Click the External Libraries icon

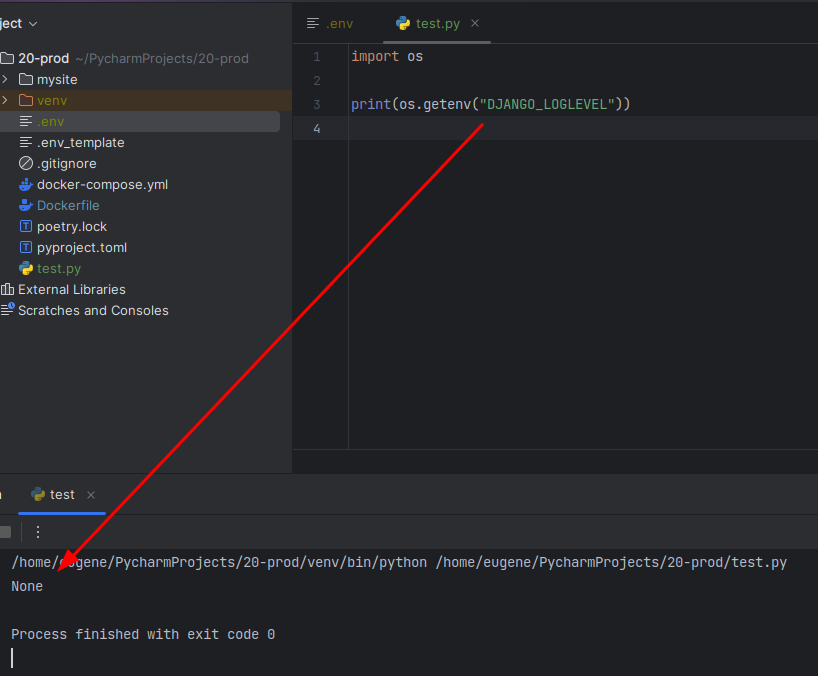(x=7, y=289)
